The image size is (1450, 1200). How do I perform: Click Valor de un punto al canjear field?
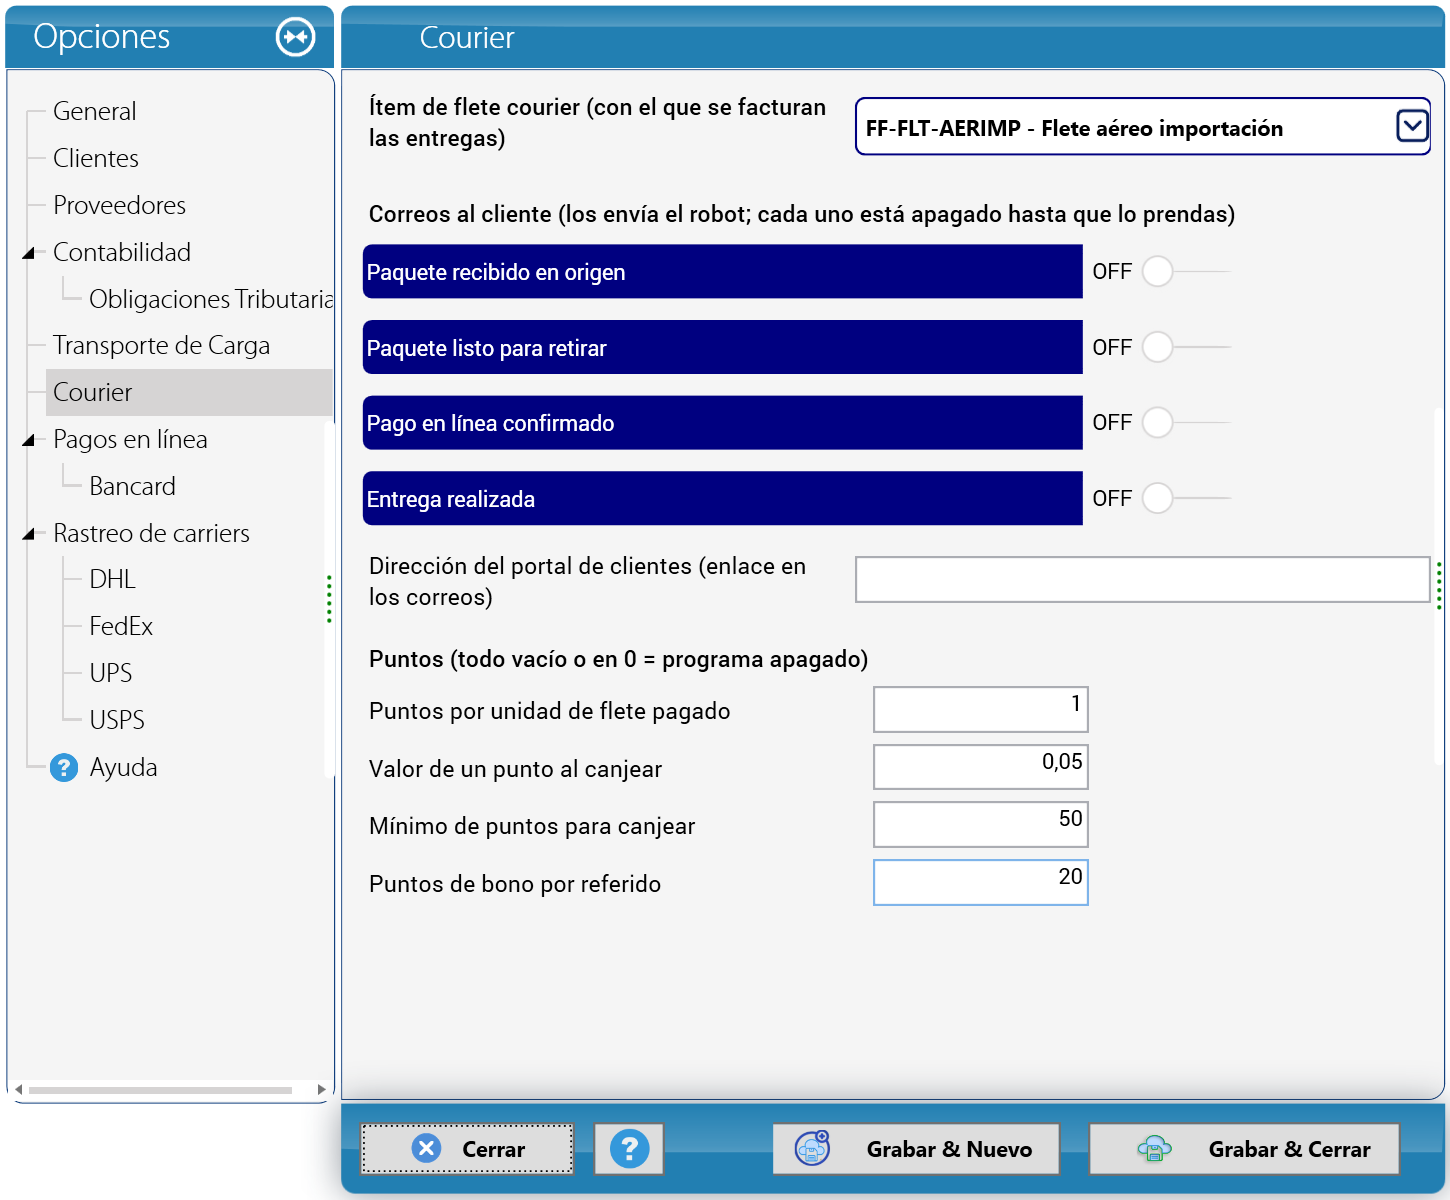click(x=981, y=767)
